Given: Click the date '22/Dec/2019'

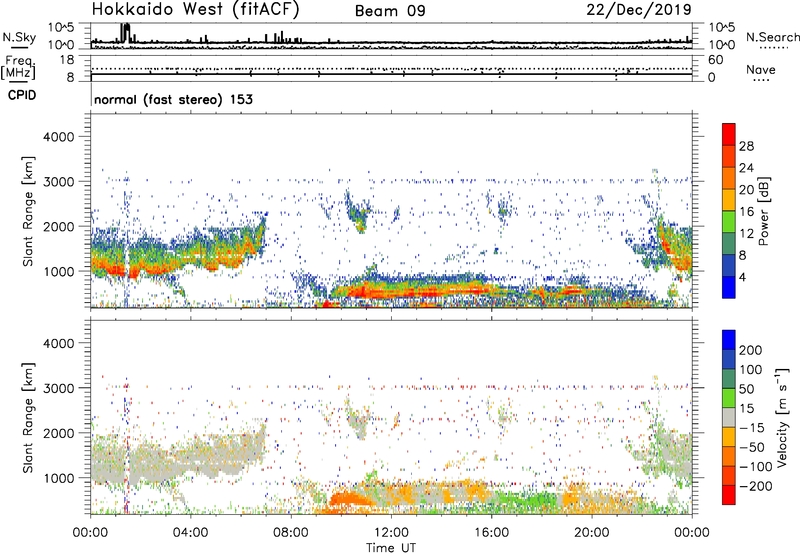Looking at the screenshot, I should pyautogui.click(x=639, y=10).
